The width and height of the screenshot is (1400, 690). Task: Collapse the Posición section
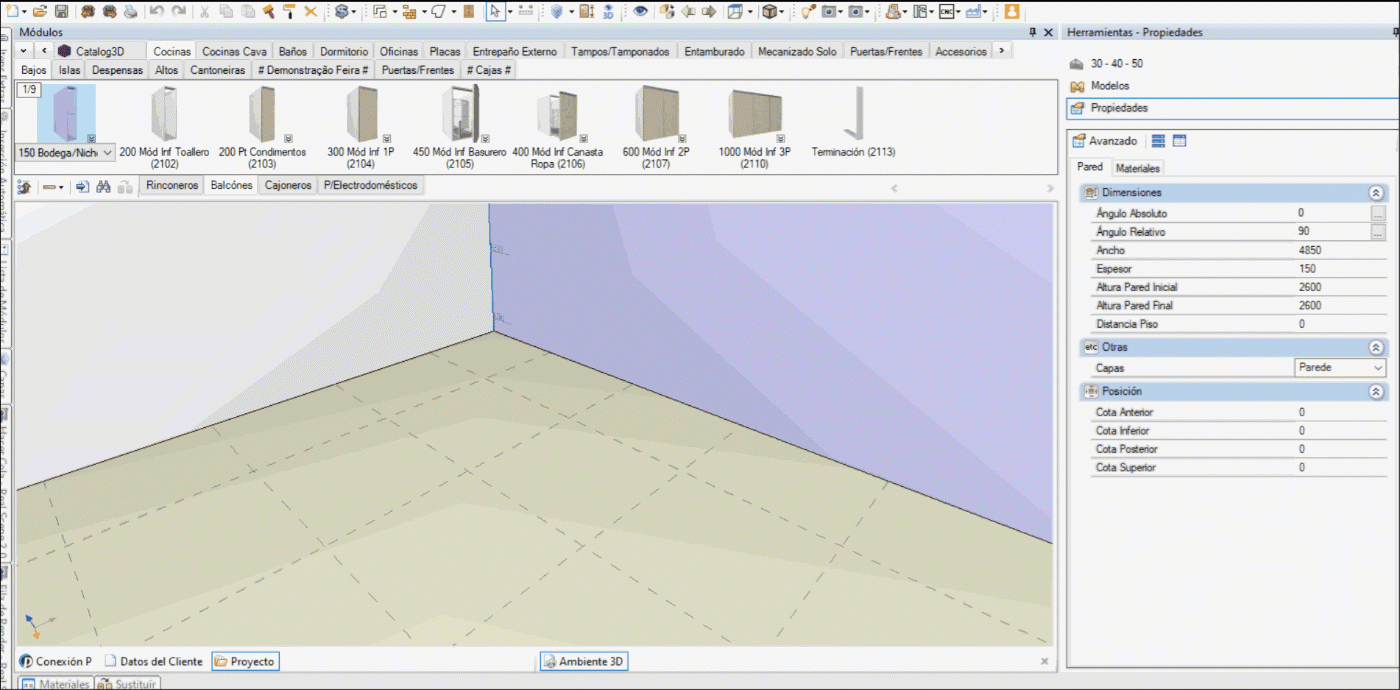point(1376,391)
